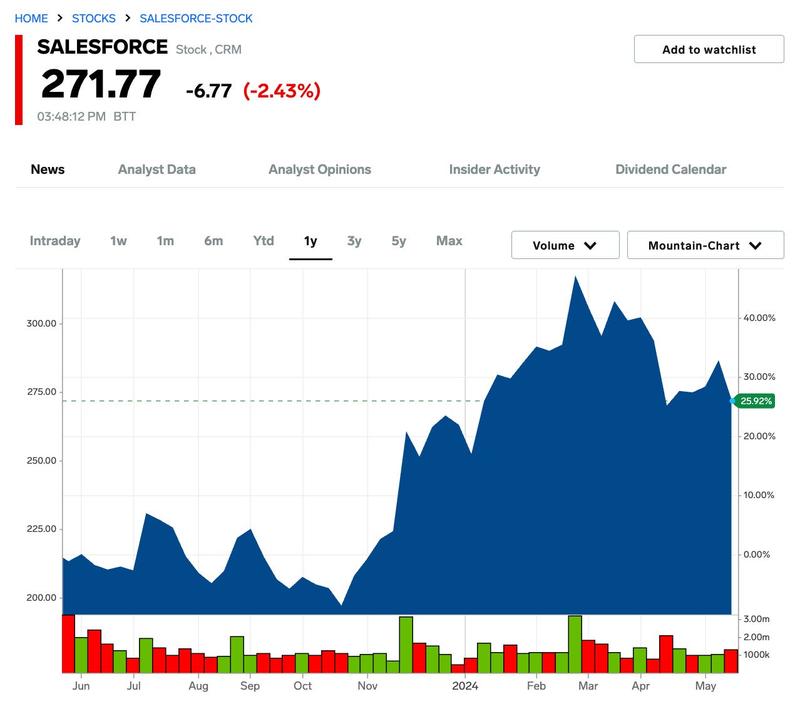Click the 275.00 price axis label
The width and height of the screenshot is (800, 702).
pyautogui.click(x=41, y=392)
